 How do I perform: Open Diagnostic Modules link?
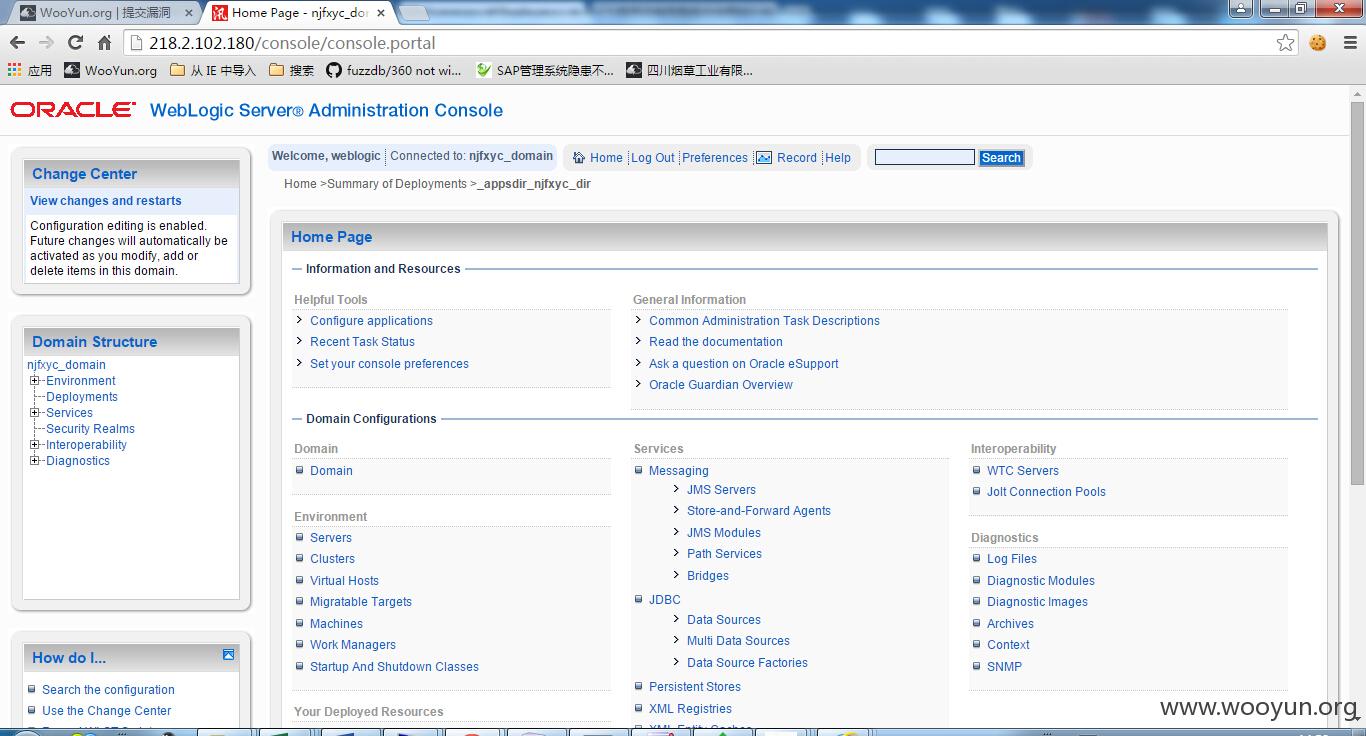click(x=1041, y=581)
